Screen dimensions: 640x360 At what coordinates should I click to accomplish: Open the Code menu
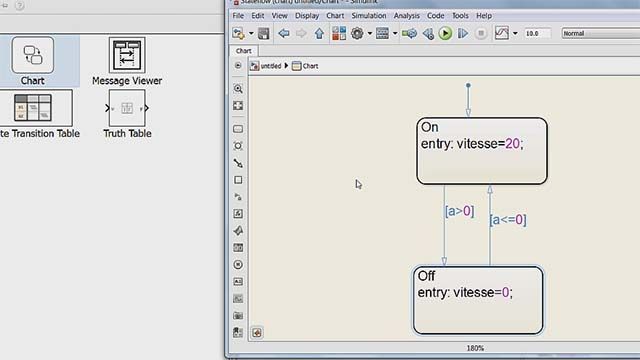click(436, 16)
